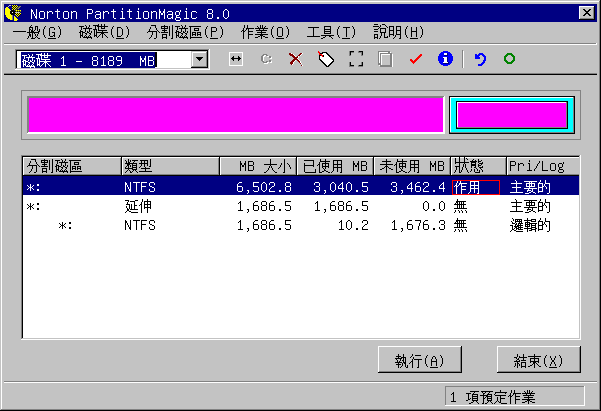Open the disk selection dropdown arrow

pos(199,59)
